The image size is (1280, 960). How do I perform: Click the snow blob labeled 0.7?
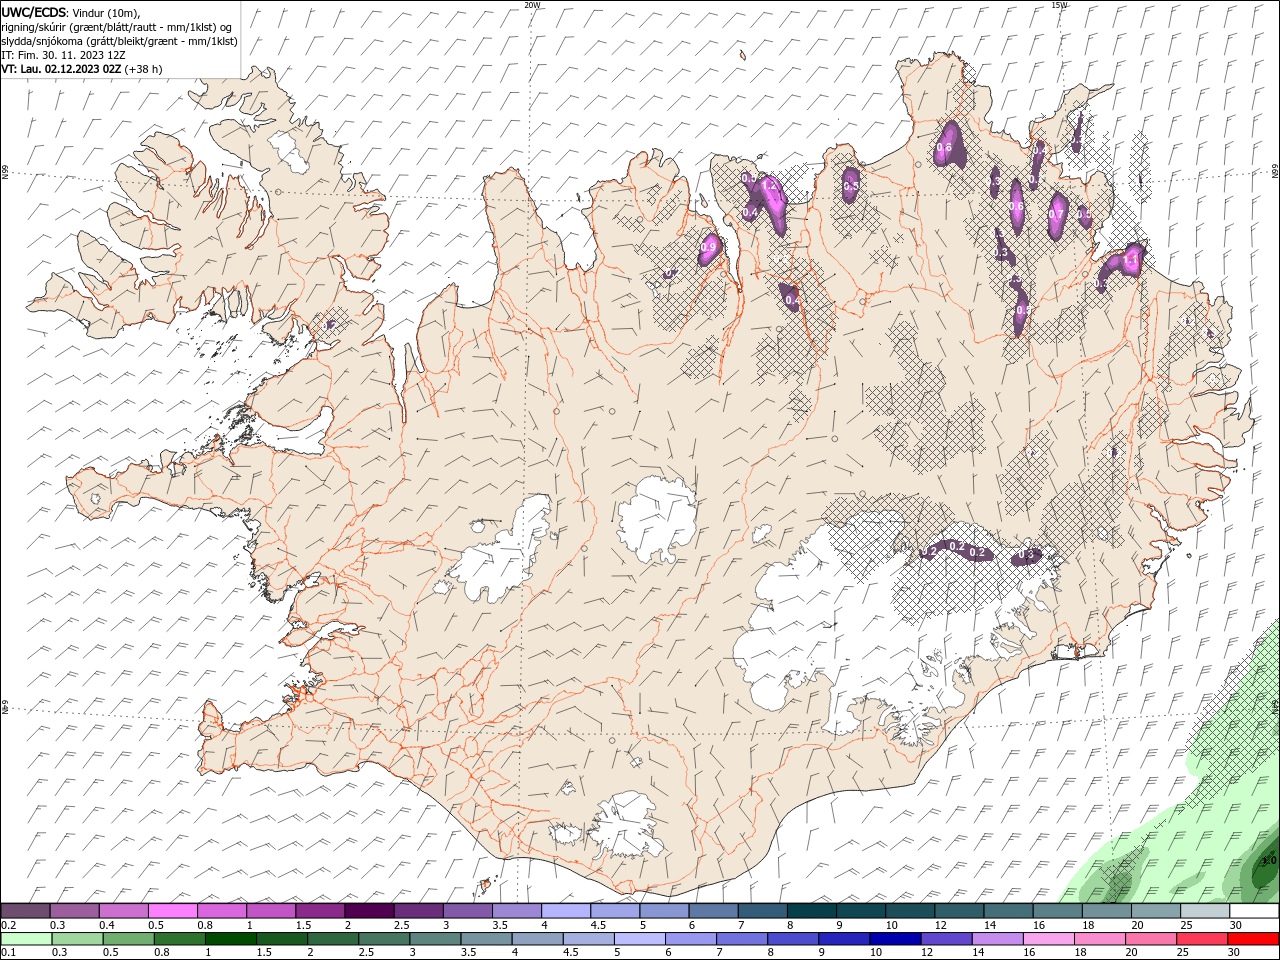click(x=1057, y=215)
